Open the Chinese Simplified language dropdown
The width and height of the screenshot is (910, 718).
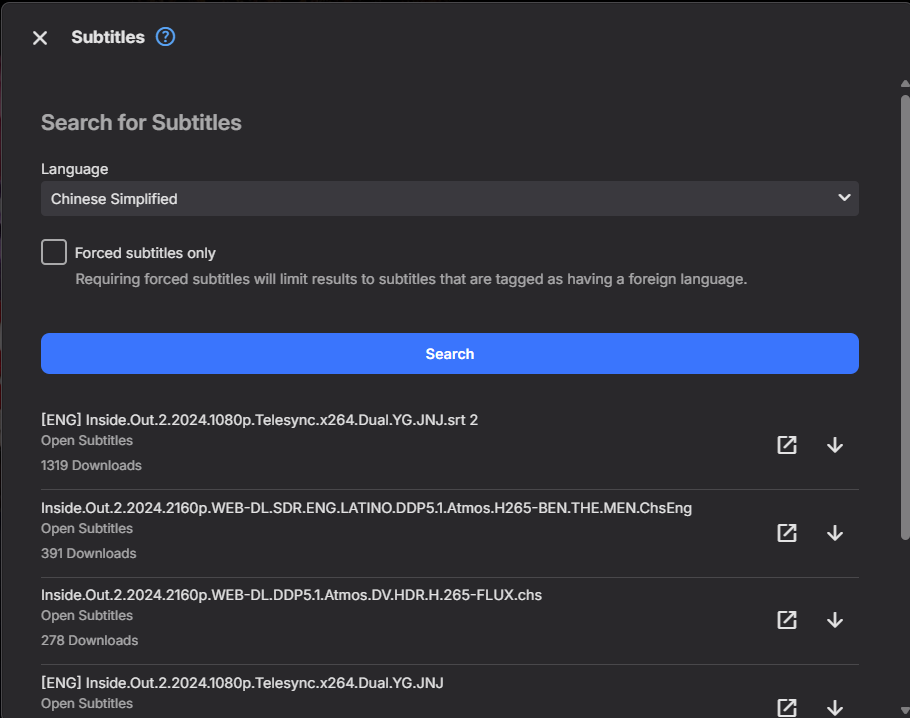(x=449, y=199)
